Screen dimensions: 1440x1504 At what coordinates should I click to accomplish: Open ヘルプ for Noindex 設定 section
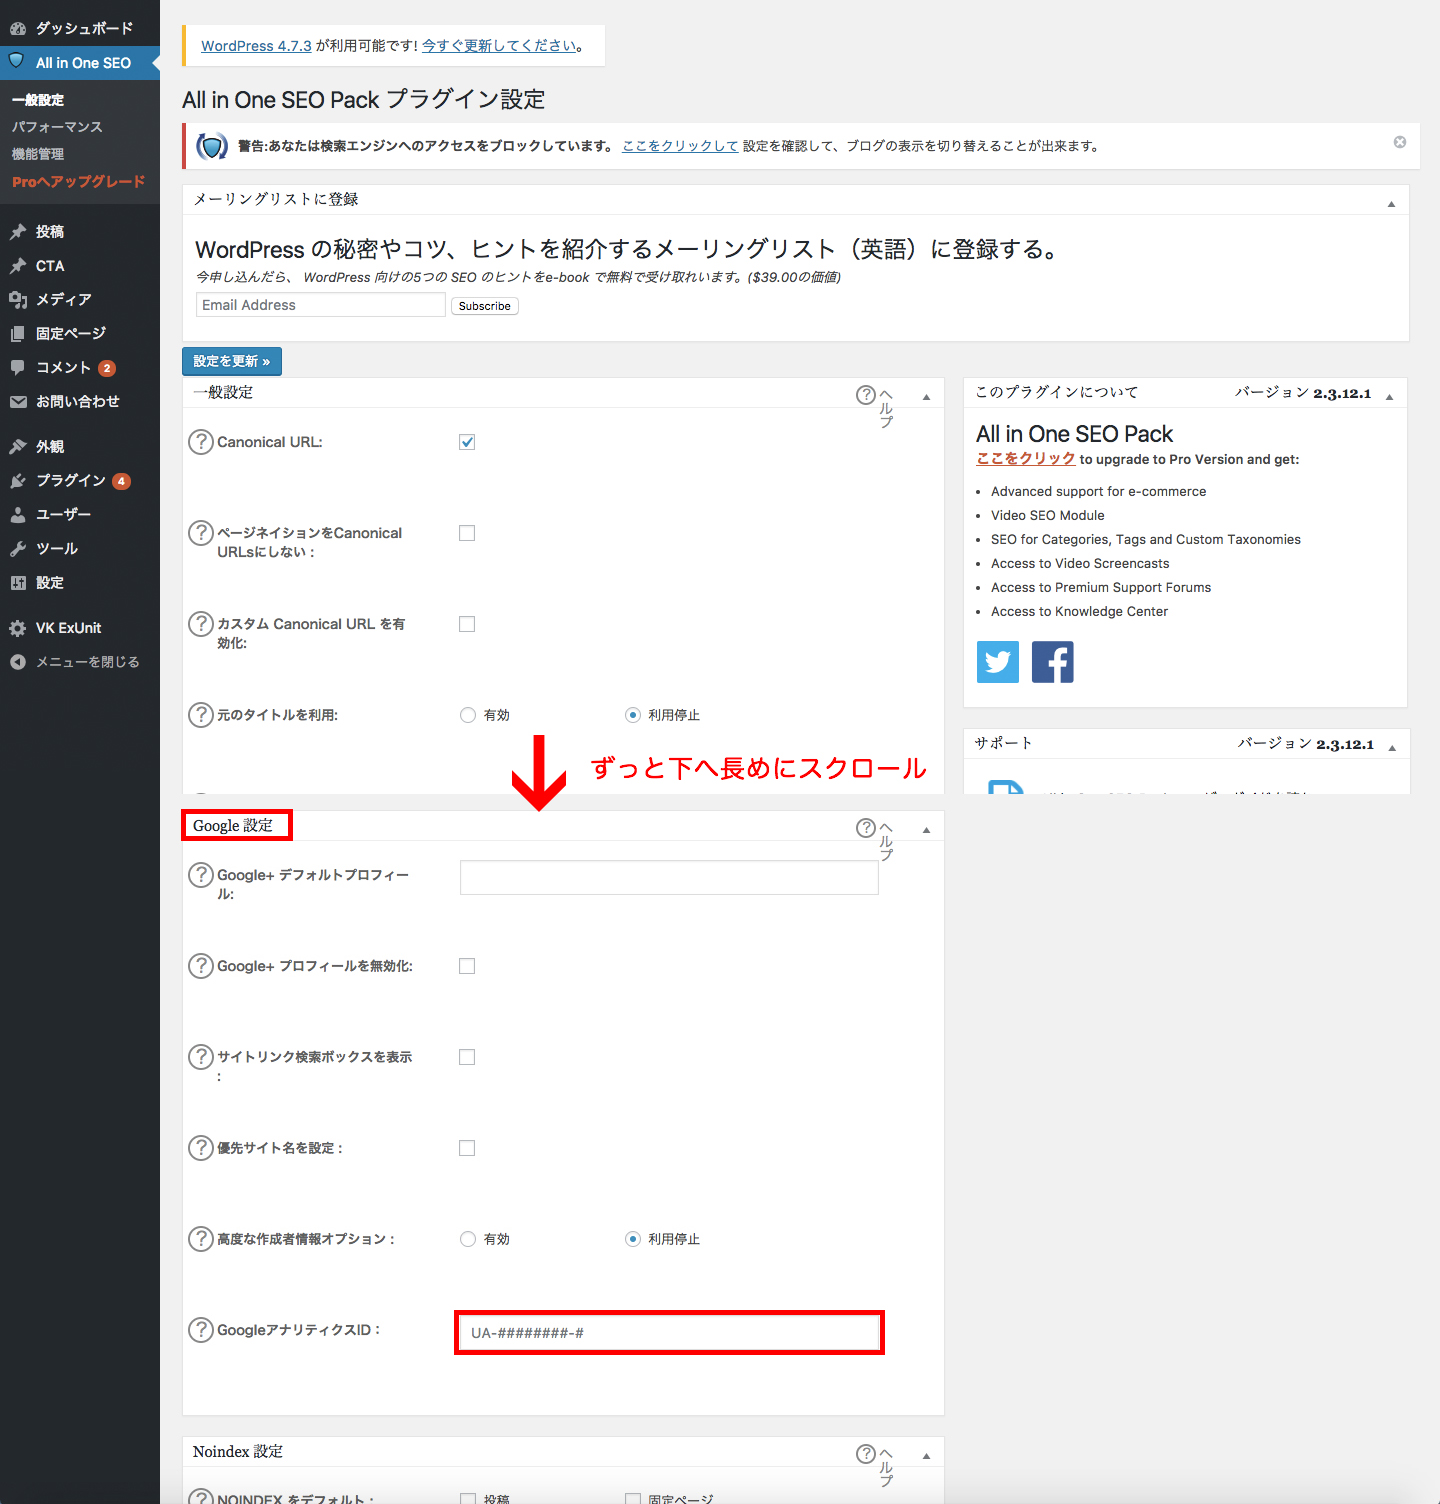(875, 1464)
